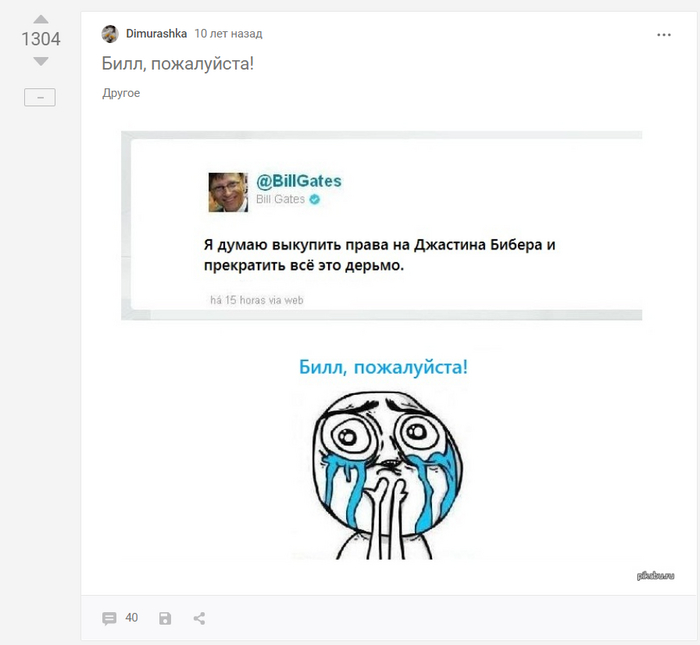Open the Dimurashka author profile link
This screenshot has width=700, height=645.
156,34
